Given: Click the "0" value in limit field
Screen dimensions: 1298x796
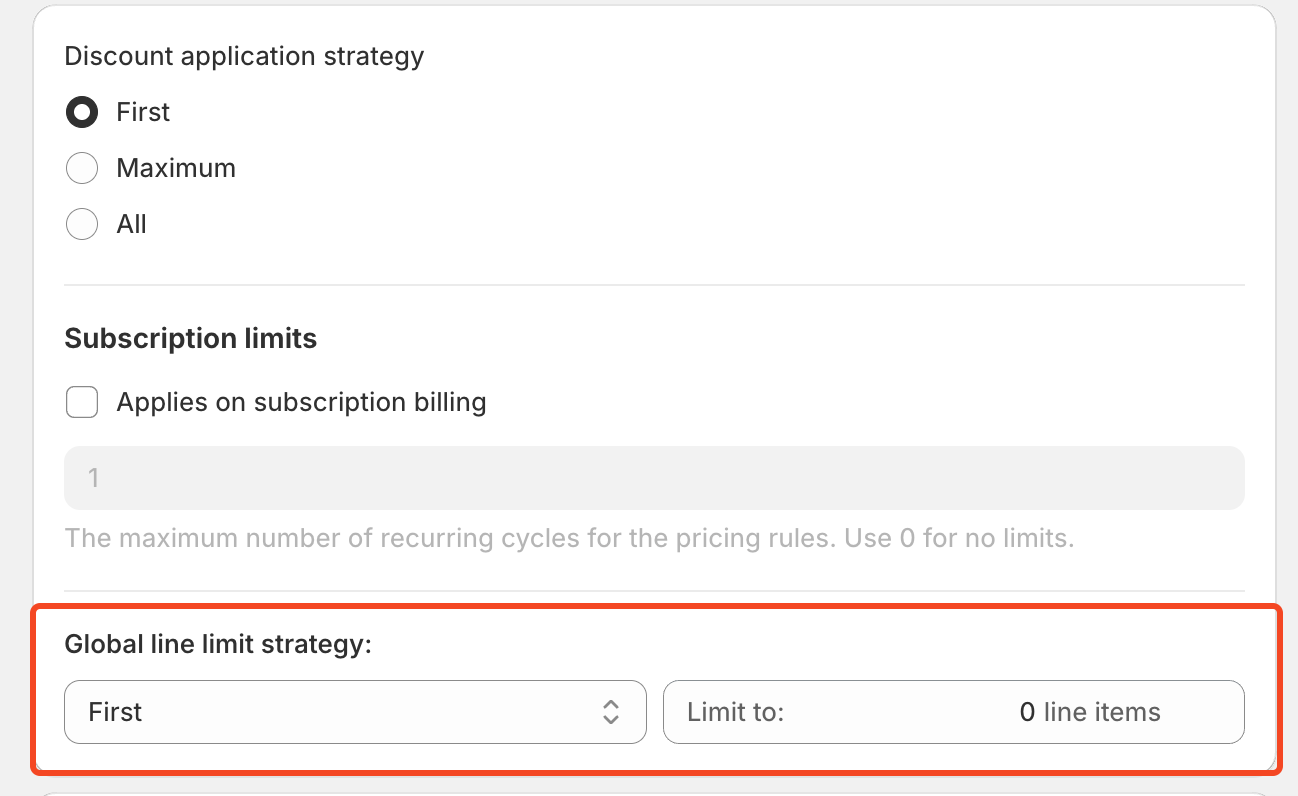Looking at the screenshot, I should point(1026,712).
